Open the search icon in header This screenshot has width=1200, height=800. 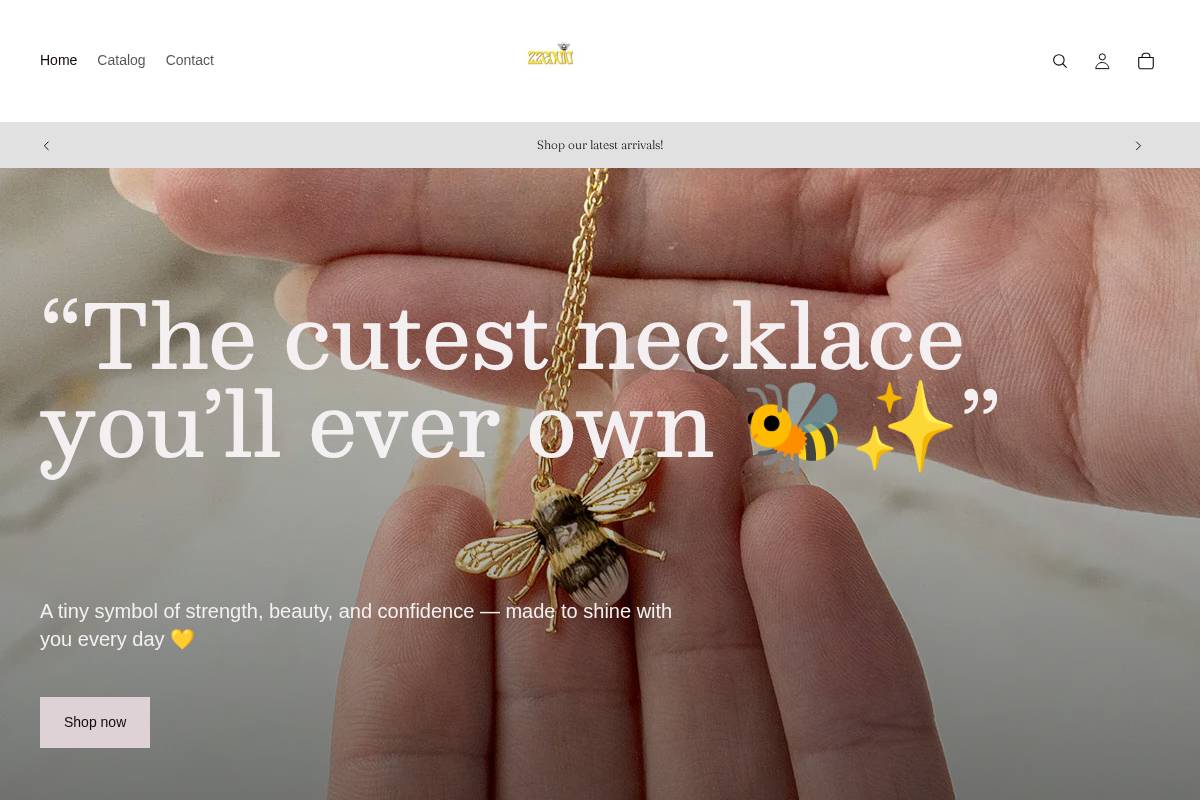click(x=1060, y=61)
